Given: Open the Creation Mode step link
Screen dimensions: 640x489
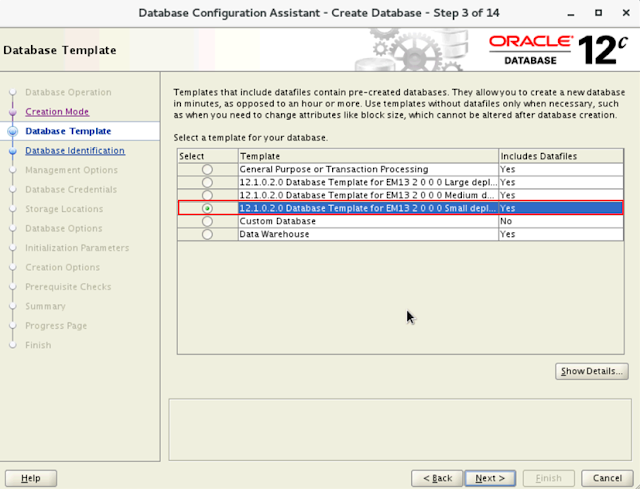Looking at the screenshot, I should 57,111.
